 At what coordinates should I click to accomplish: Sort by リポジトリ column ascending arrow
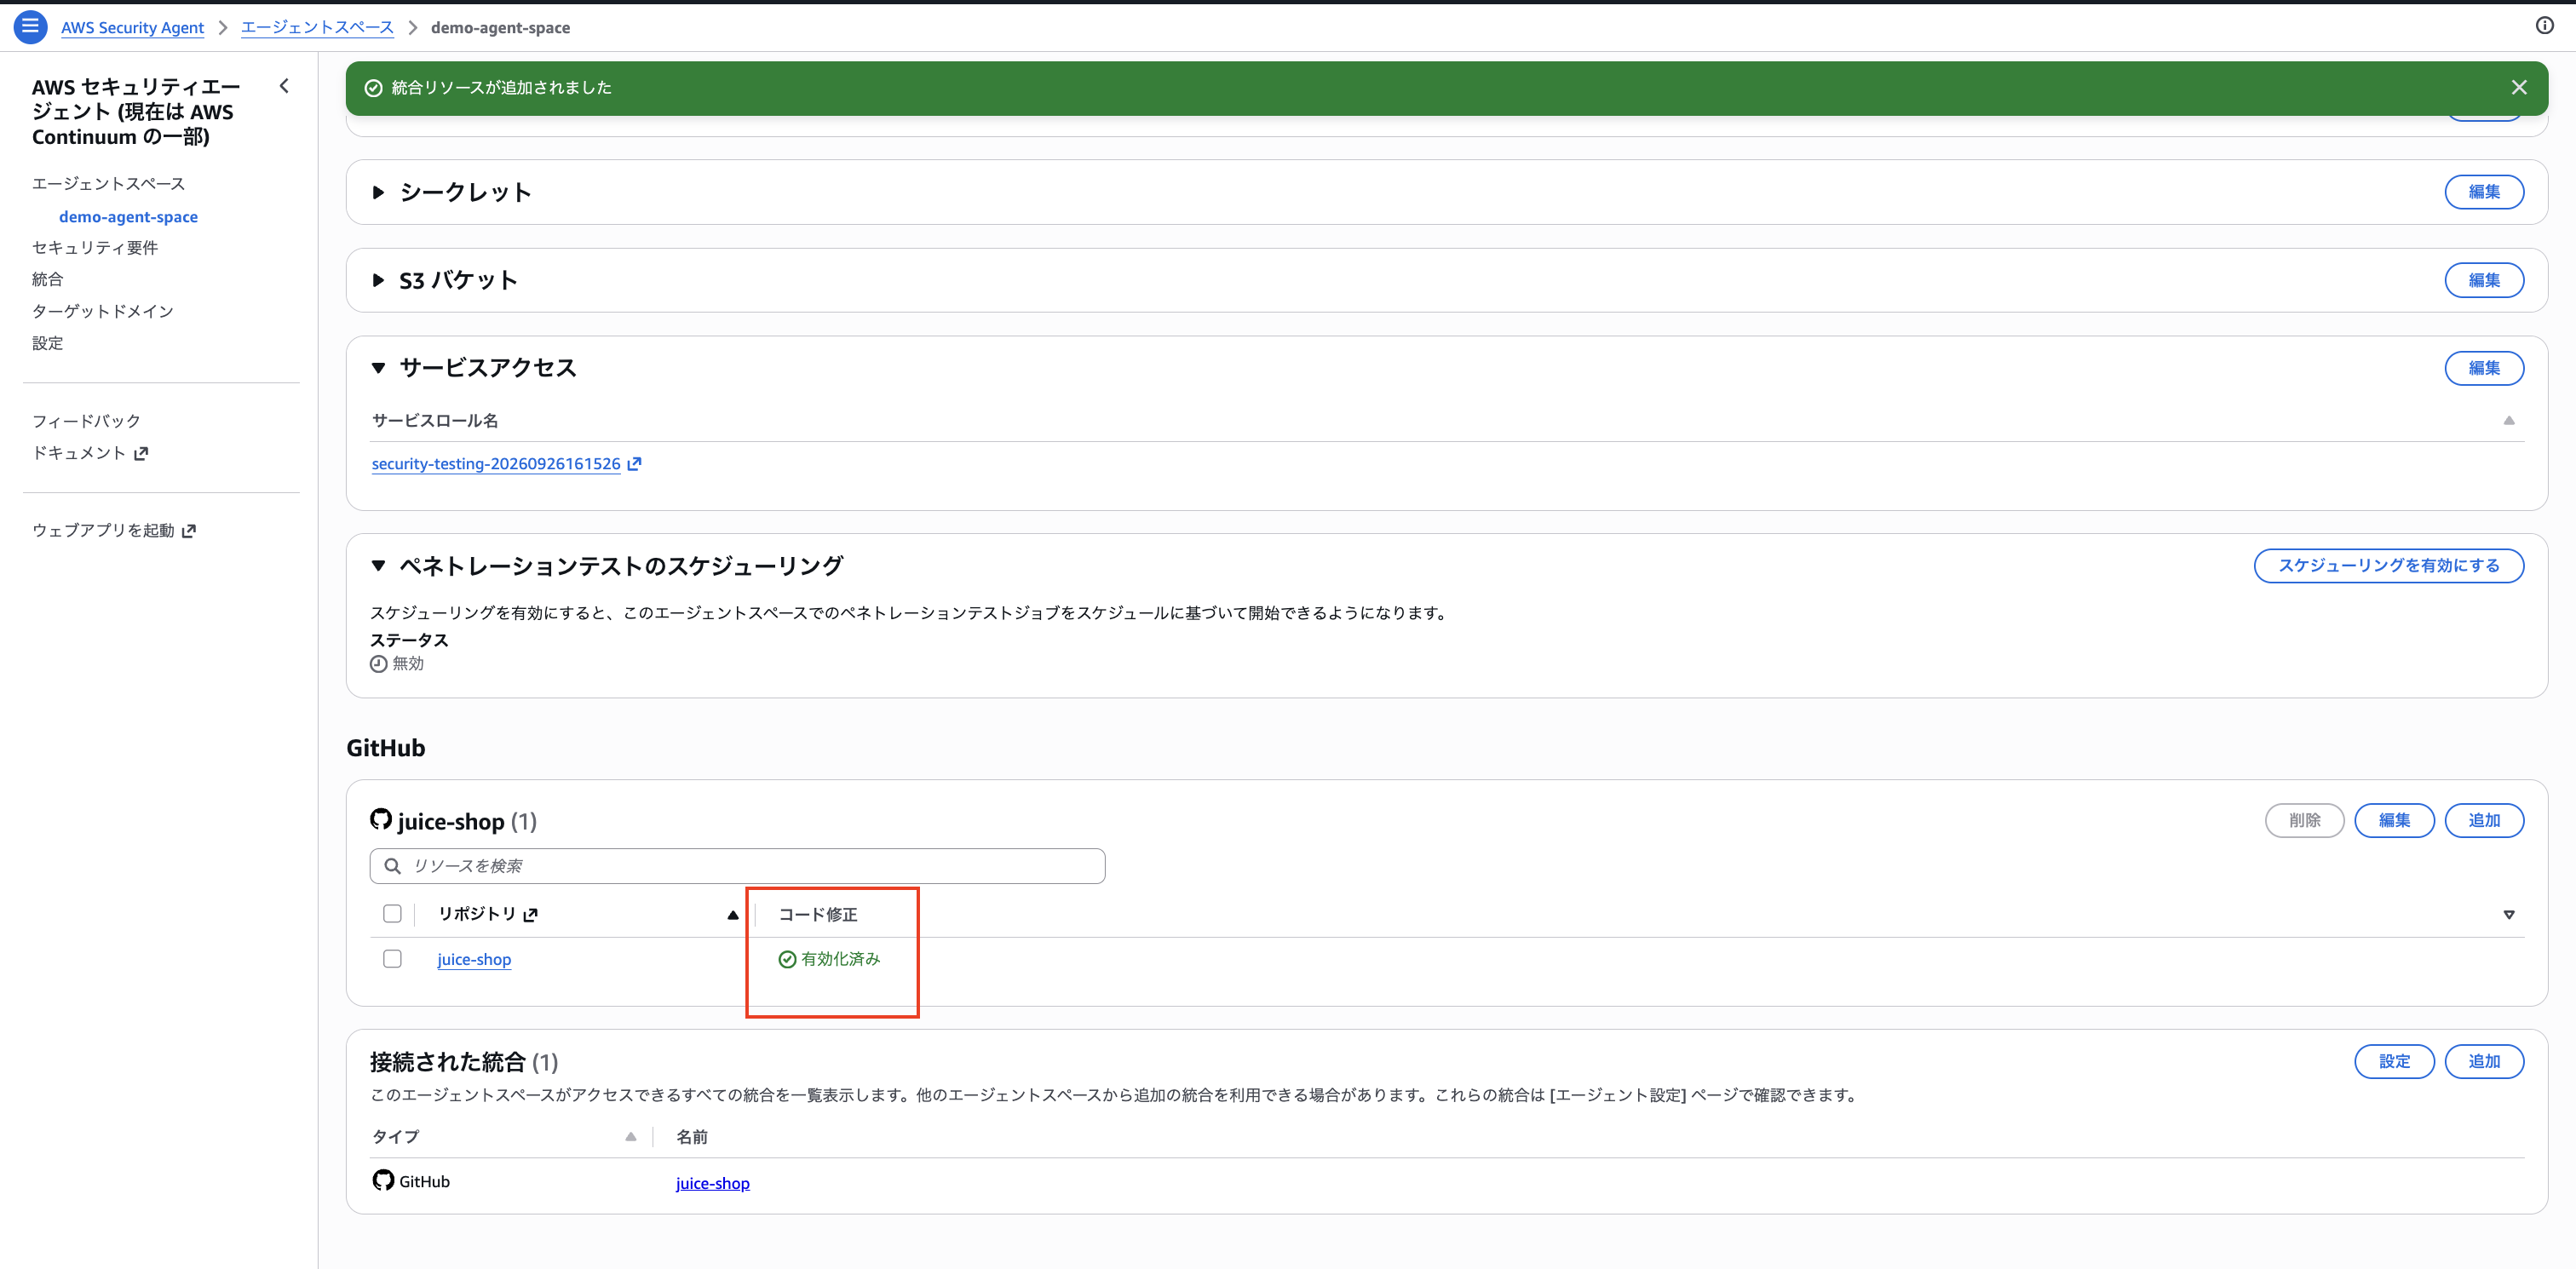pos(733,915)
